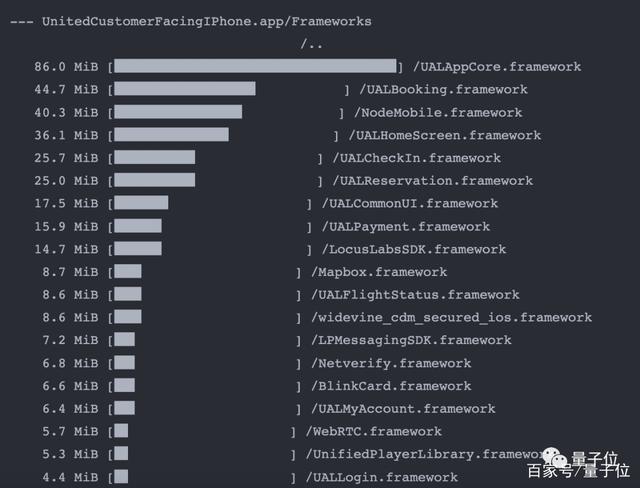This screenshot has height=488, width=640.
Task: Click the UnitedCustomerFacingIPhone.app/Frameworks path header
Action: [207, 21]
